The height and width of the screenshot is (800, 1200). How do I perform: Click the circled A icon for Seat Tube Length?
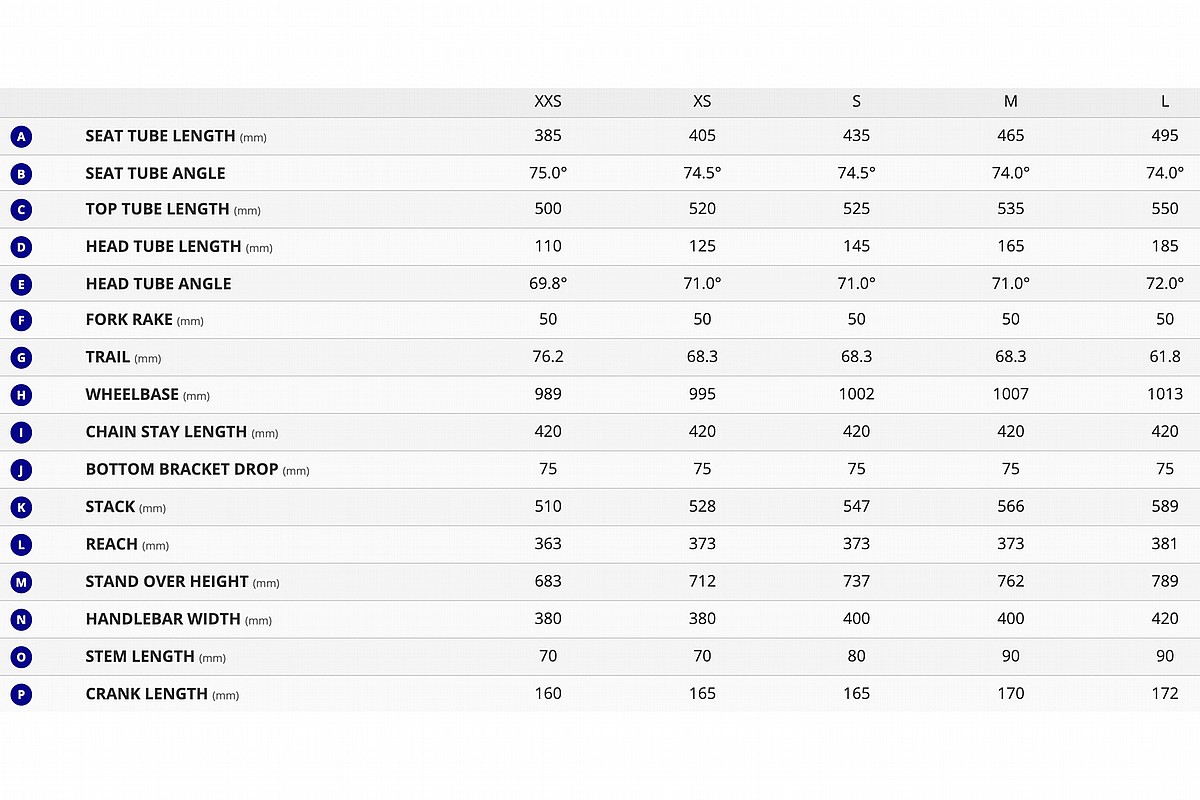pyautogui.click(x=21, y=136)
